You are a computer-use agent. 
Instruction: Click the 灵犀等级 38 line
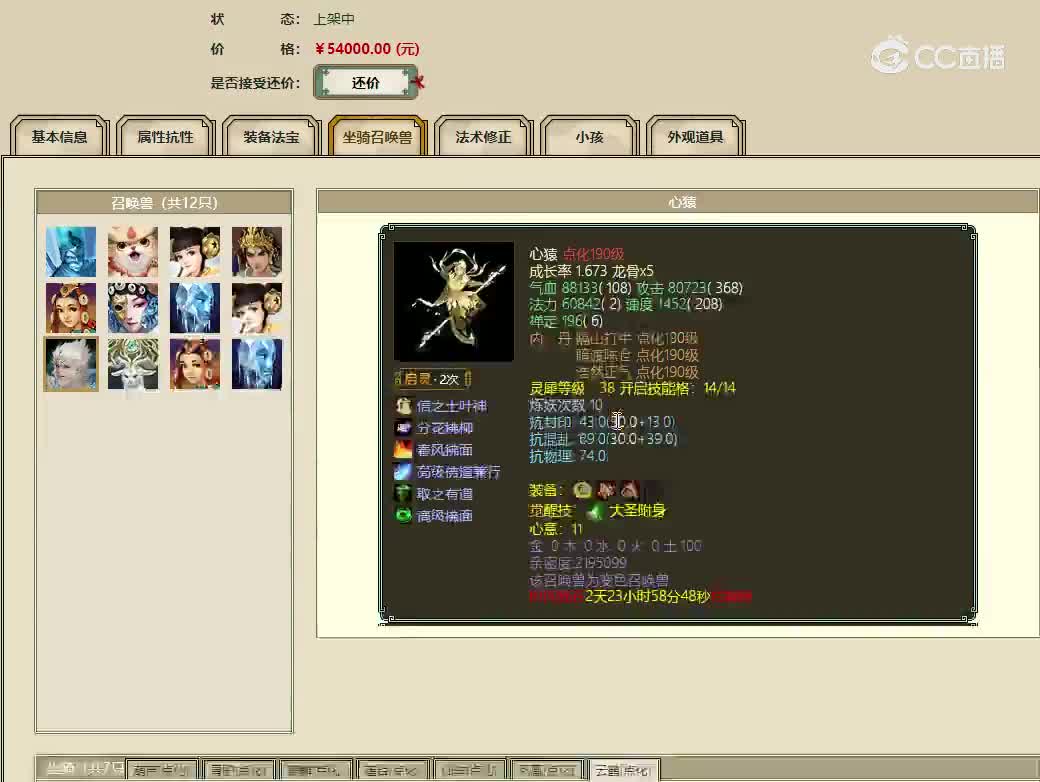coord(572,389)
